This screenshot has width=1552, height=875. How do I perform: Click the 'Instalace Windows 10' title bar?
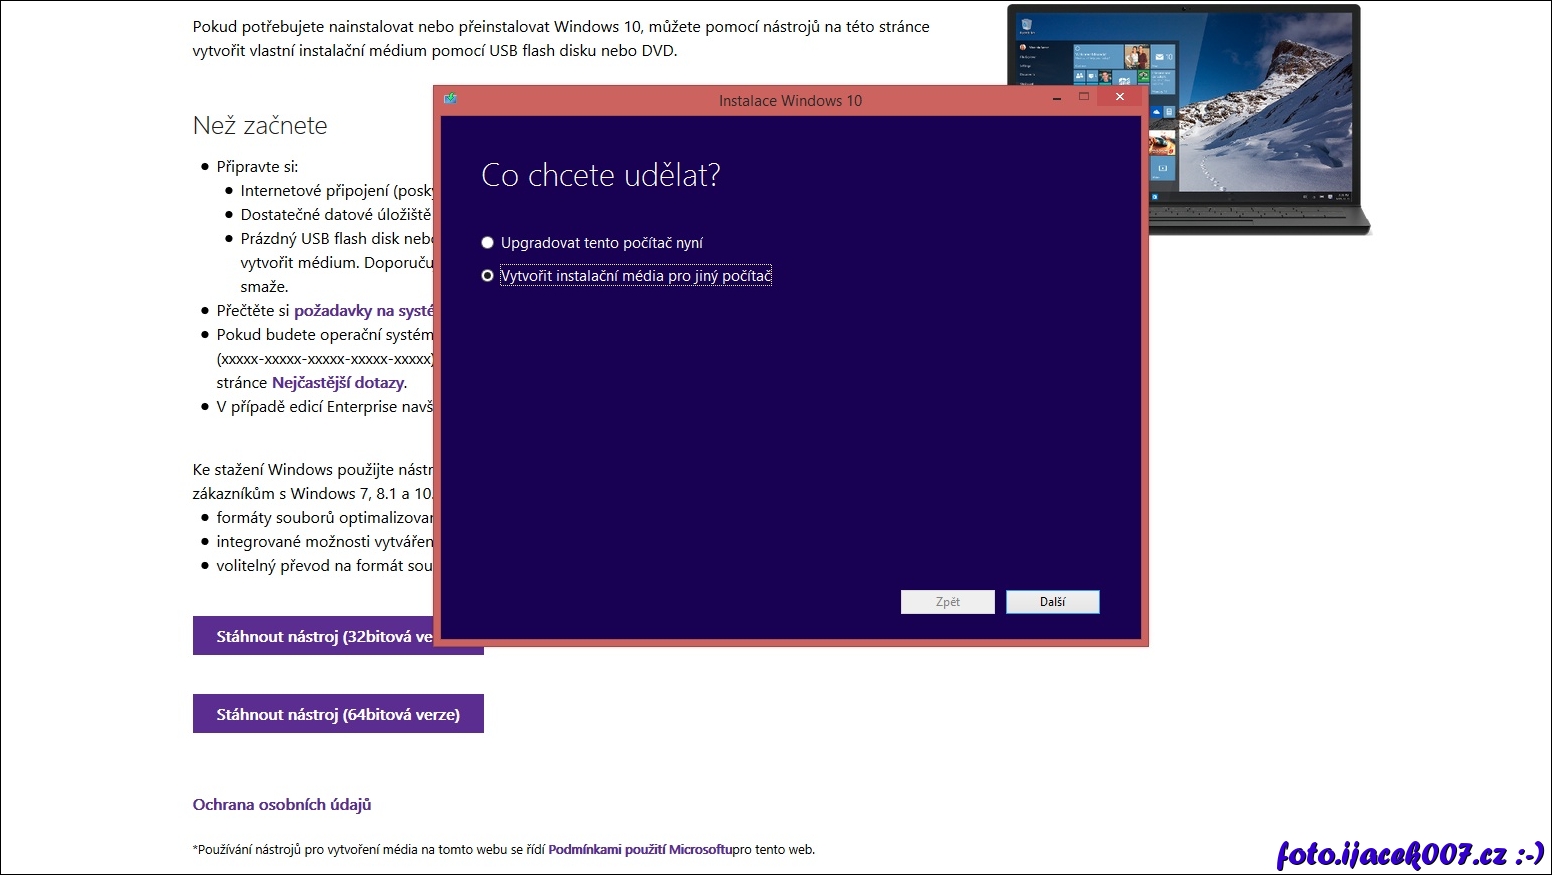(x=789, y=100)
